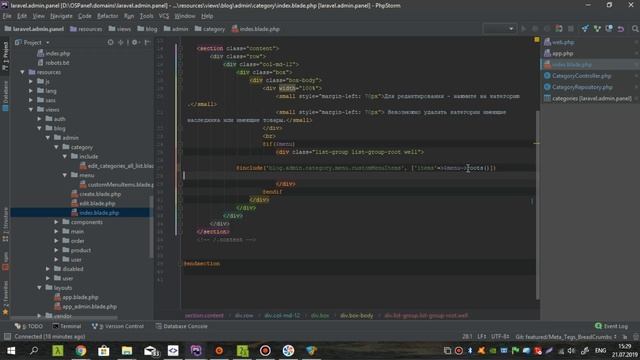Open the Database Console tool window
This screenshot has width=640, height=360.
[x=182, y=327]
